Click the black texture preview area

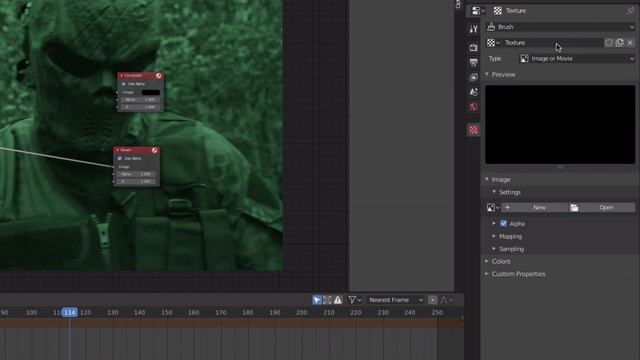click(x=560, y=124)
